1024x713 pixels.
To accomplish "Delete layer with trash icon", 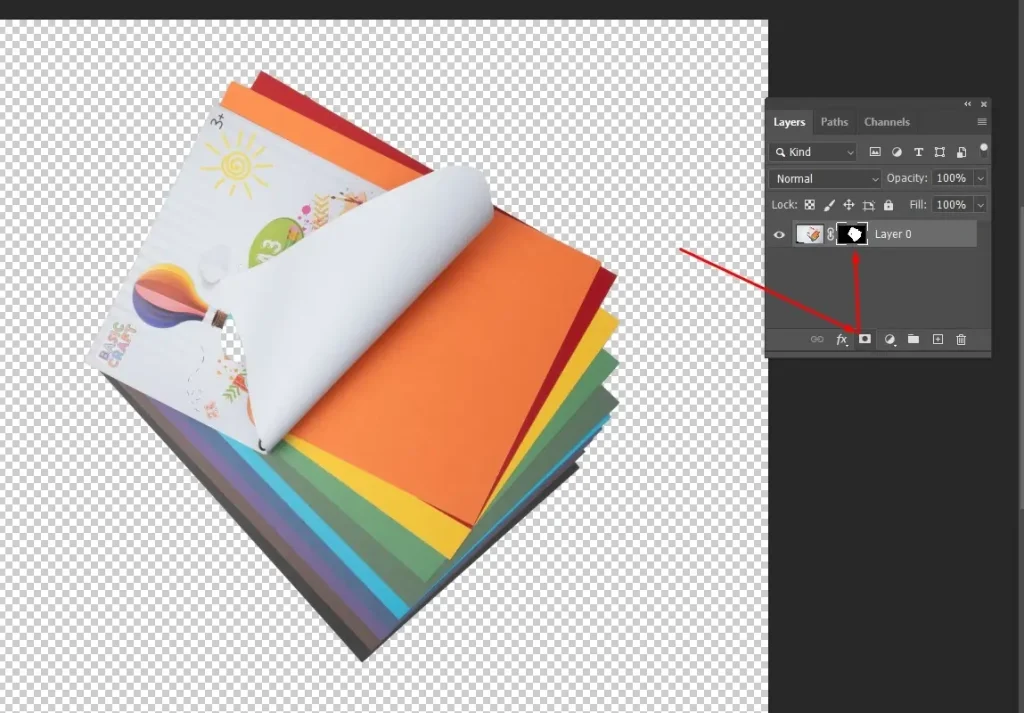I will [961, 339].
